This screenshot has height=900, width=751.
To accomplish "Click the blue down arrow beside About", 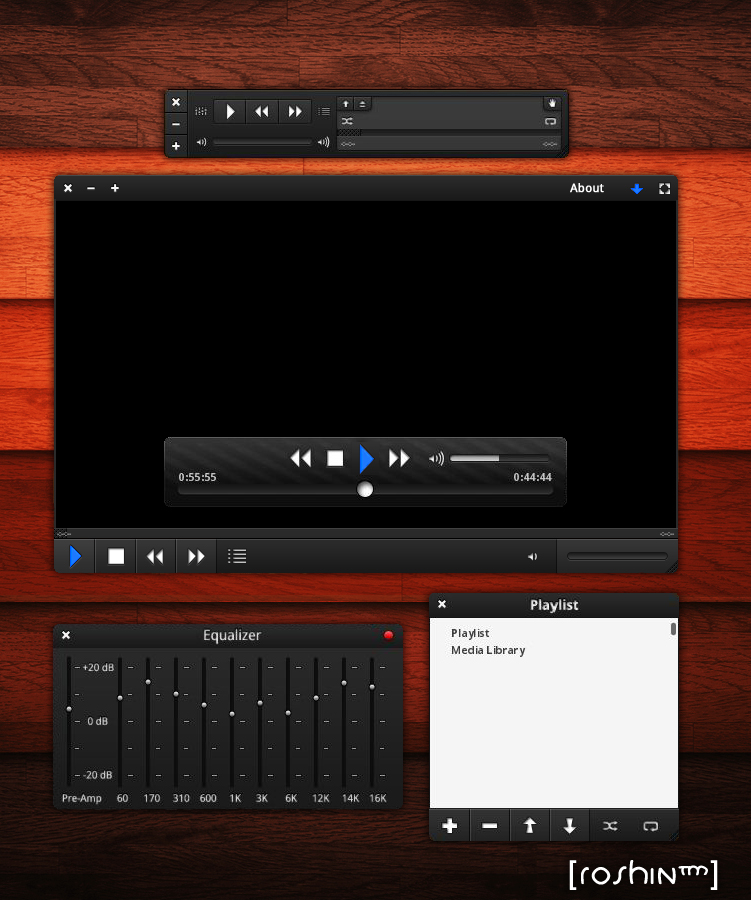I will point(637,188).
